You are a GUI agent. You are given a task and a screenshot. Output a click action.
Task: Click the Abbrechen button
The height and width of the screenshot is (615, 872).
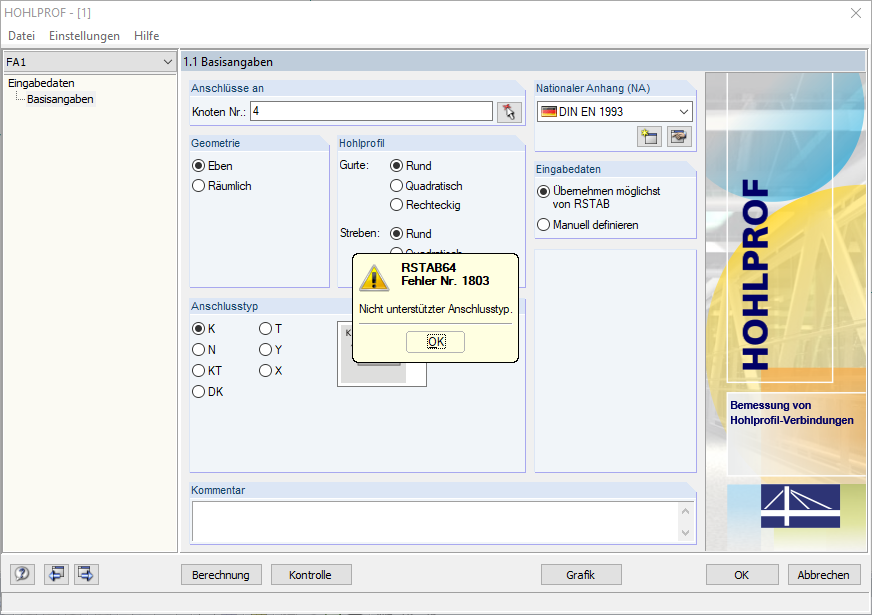824,575
